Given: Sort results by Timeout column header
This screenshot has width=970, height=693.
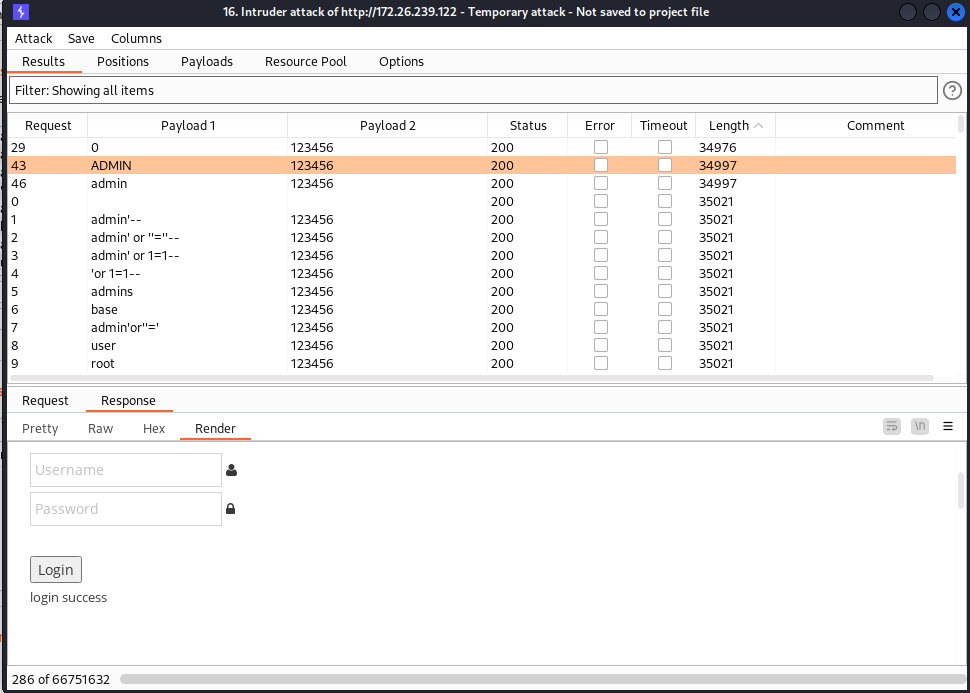Looking at the screenshot, I should [x=663, y=126].
